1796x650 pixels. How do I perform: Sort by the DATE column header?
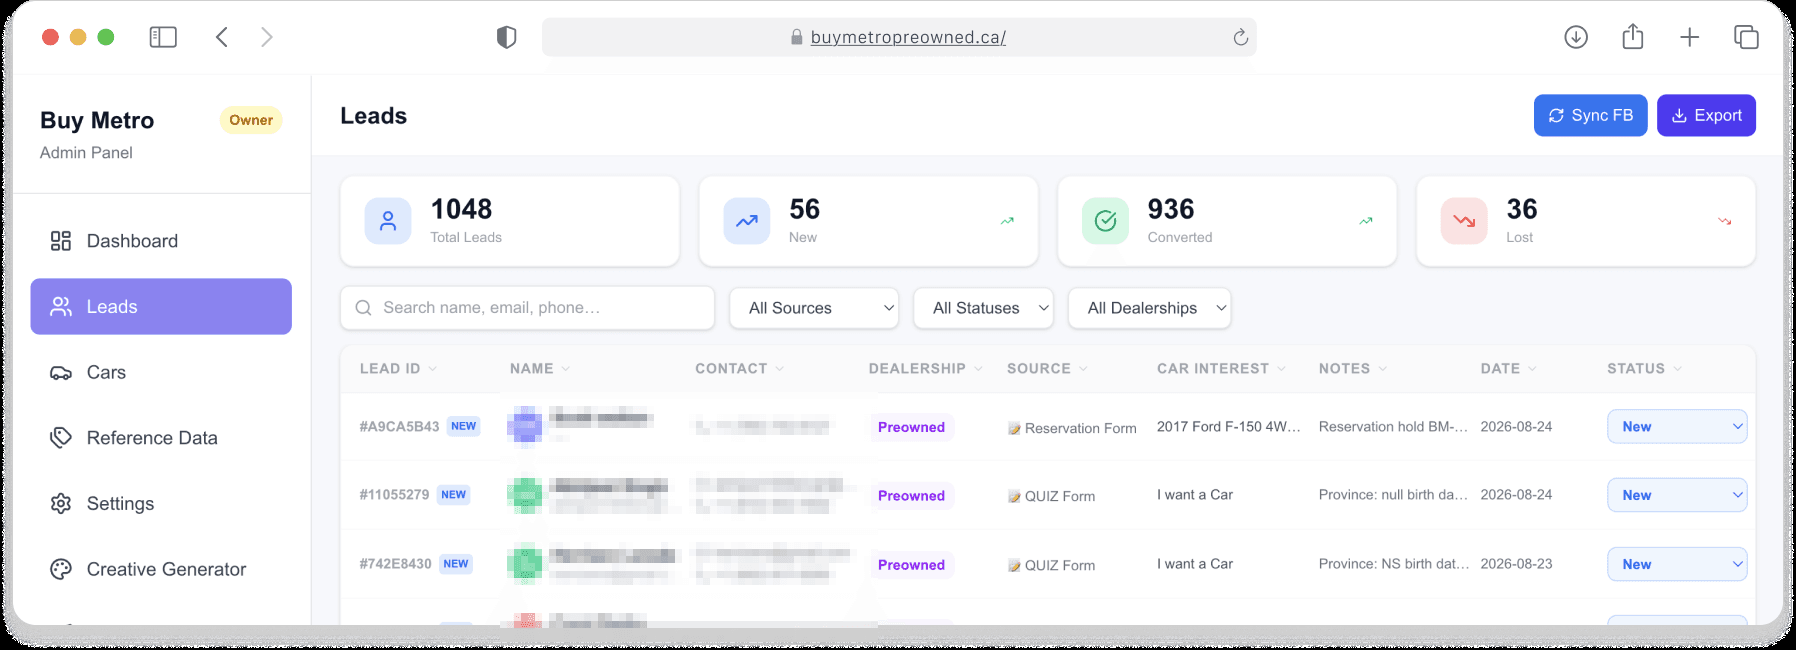(1508, 368)
